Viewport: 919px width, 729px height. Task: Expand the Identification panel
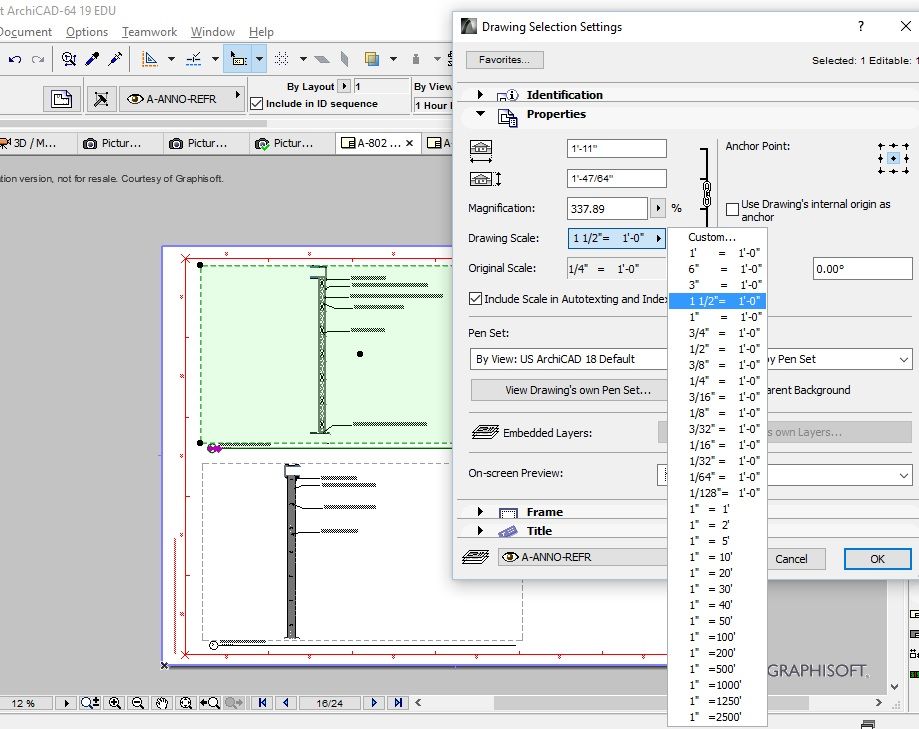click(x=480, y=95)
